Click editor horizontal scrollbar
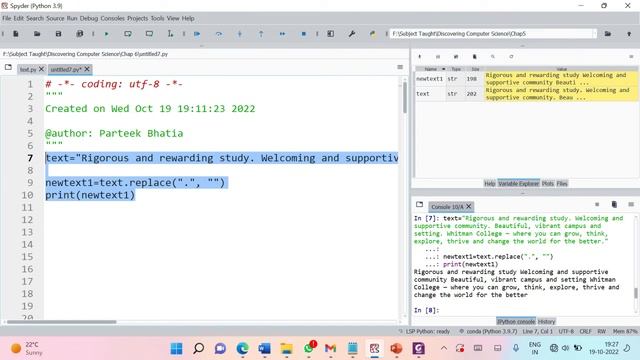Viewport: 640px width, 360px height. pos(62,322)
